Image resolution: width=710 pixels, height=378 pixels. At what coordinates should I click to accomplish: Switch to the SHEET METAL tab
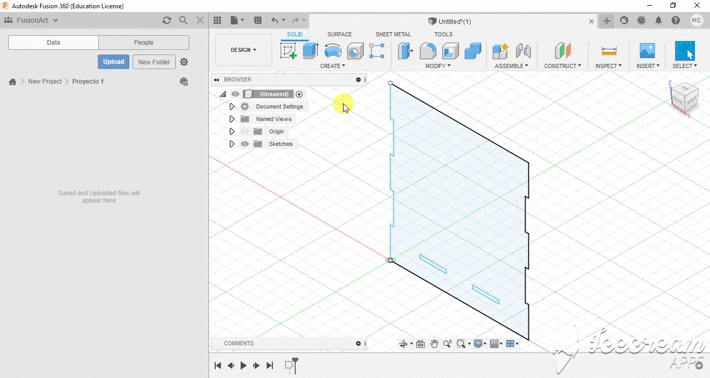click(x=393, y=34)
